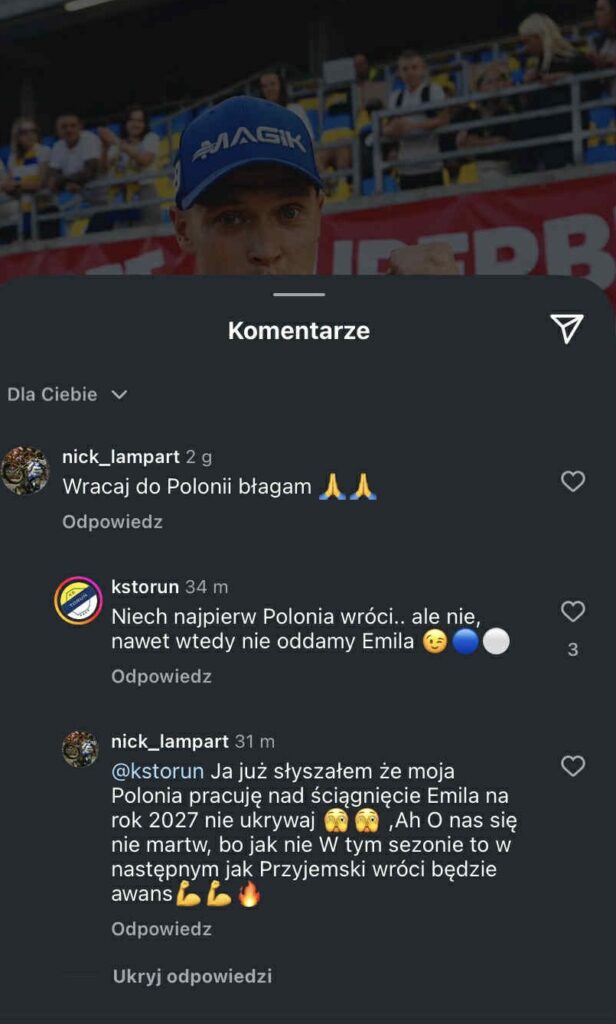The height and width of the screenshot is (1024, 616).
Task: Click nick_lampart username on the 31 m reply
Action: point(169,742)
